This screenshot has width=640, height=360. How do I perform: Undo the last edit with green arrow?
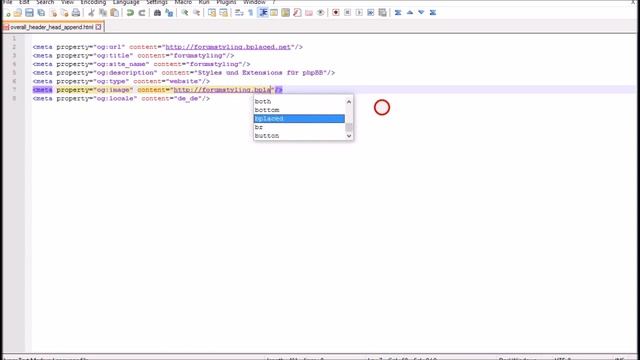[130, 13]
